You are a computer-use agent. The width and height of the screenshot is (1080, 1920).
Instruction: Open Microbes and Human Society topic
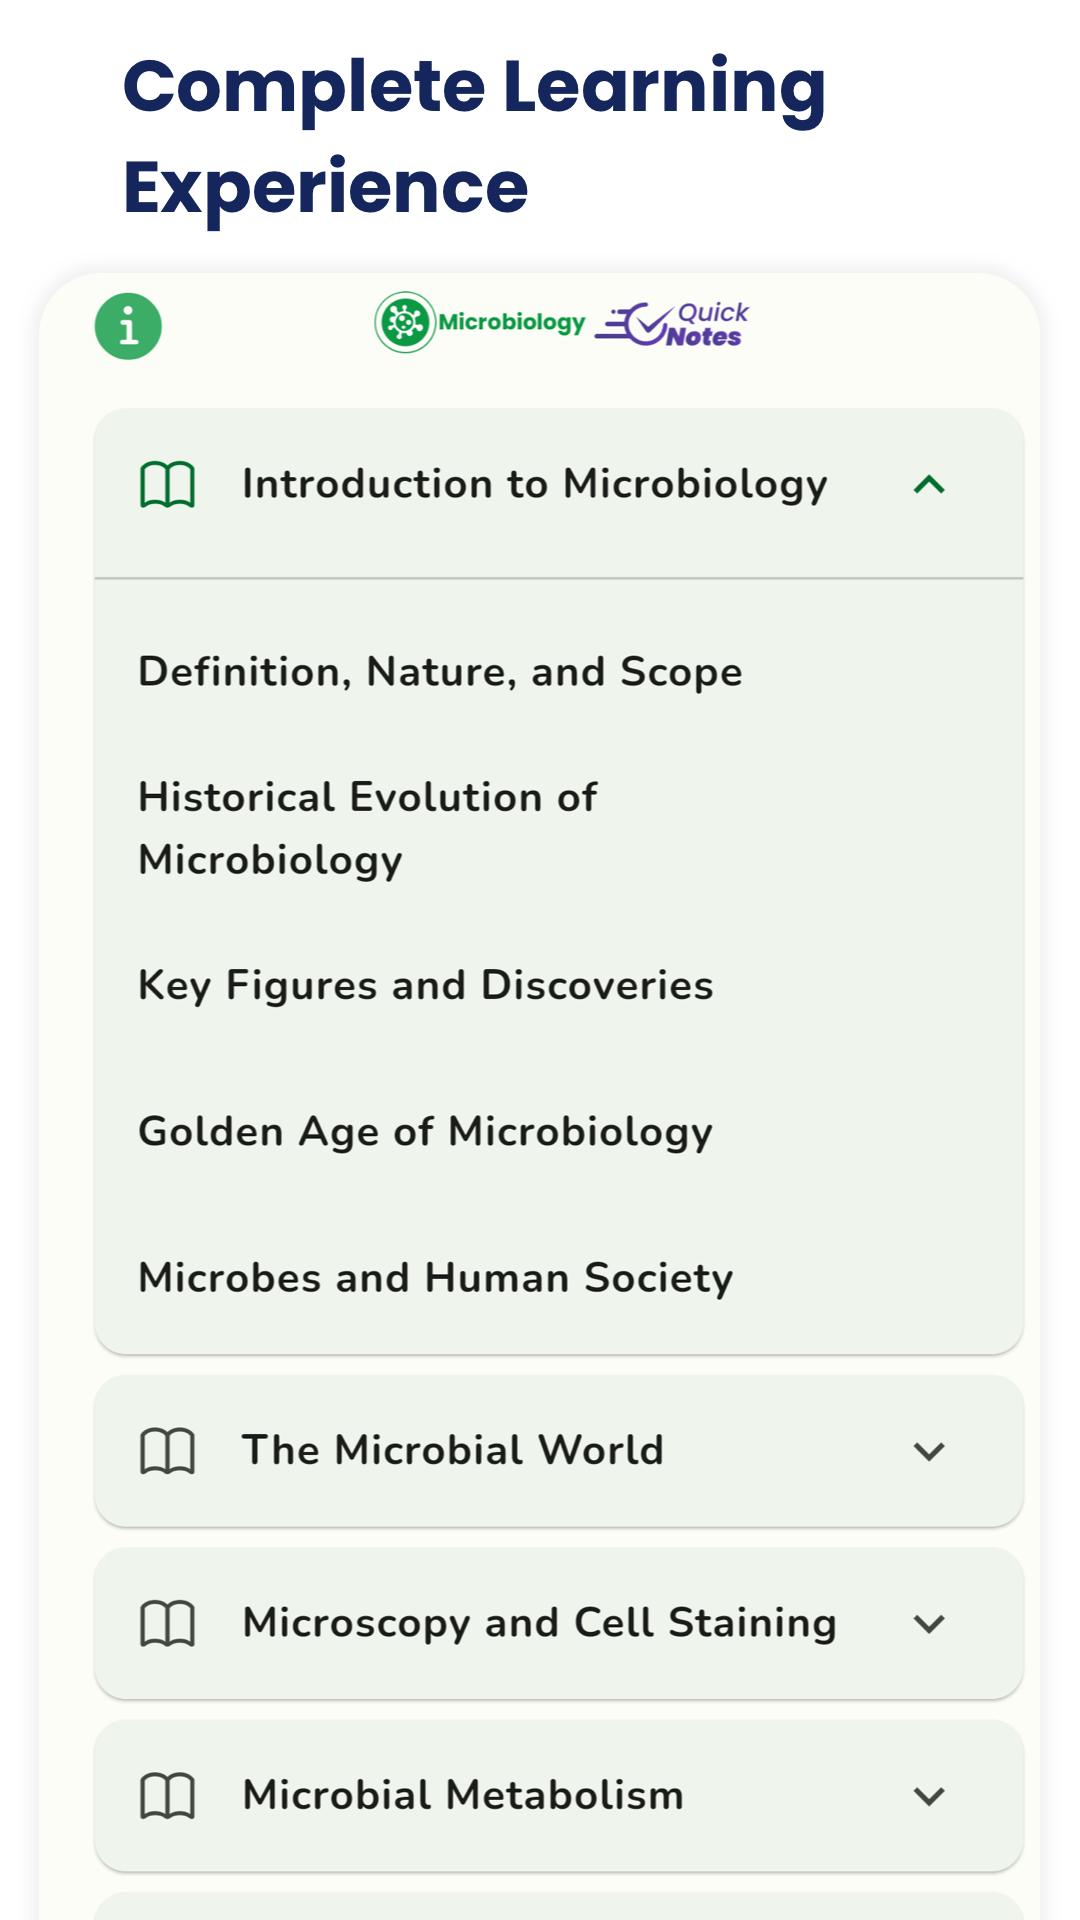coord(435,1278)
